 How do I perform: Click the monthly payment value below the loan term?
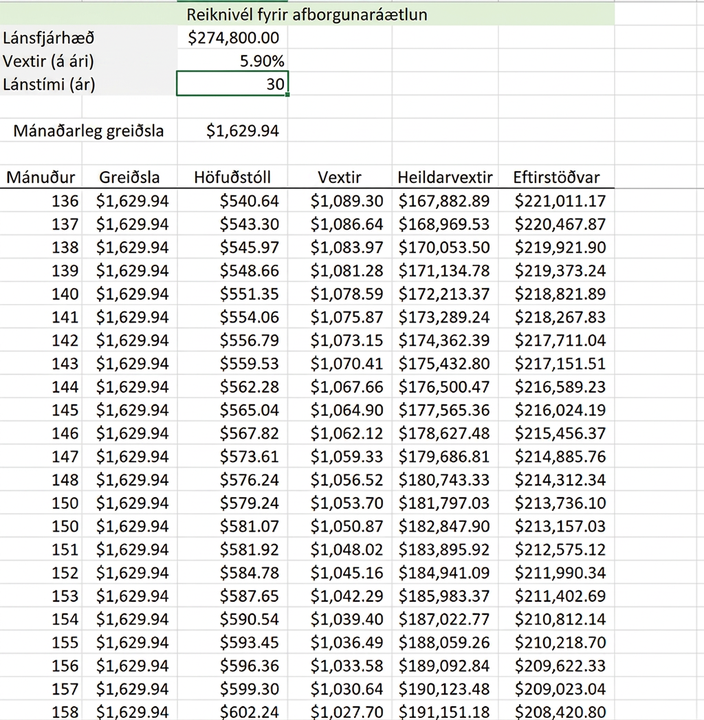click(233, 131)
